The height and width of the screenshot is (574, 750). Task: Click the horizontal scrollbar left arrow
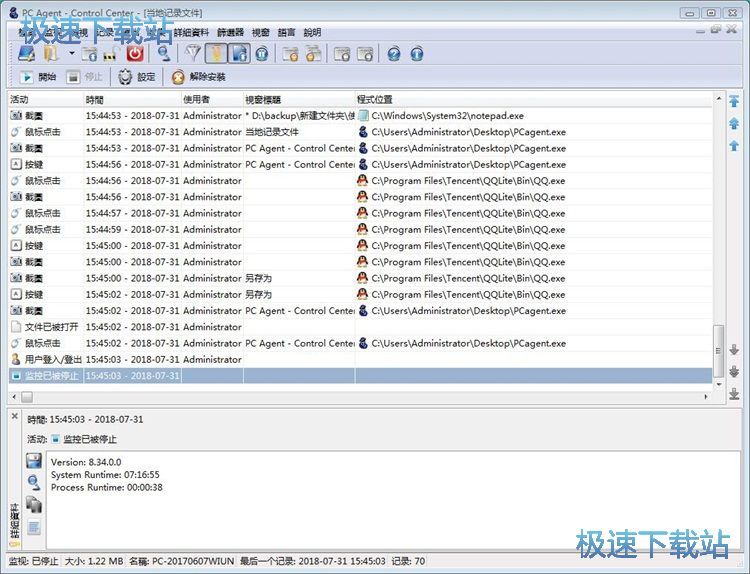14,397
